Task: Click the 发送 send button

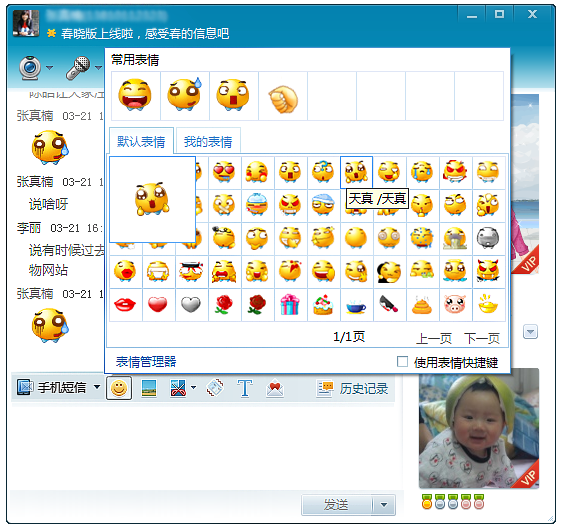Action: pos(337,505)
